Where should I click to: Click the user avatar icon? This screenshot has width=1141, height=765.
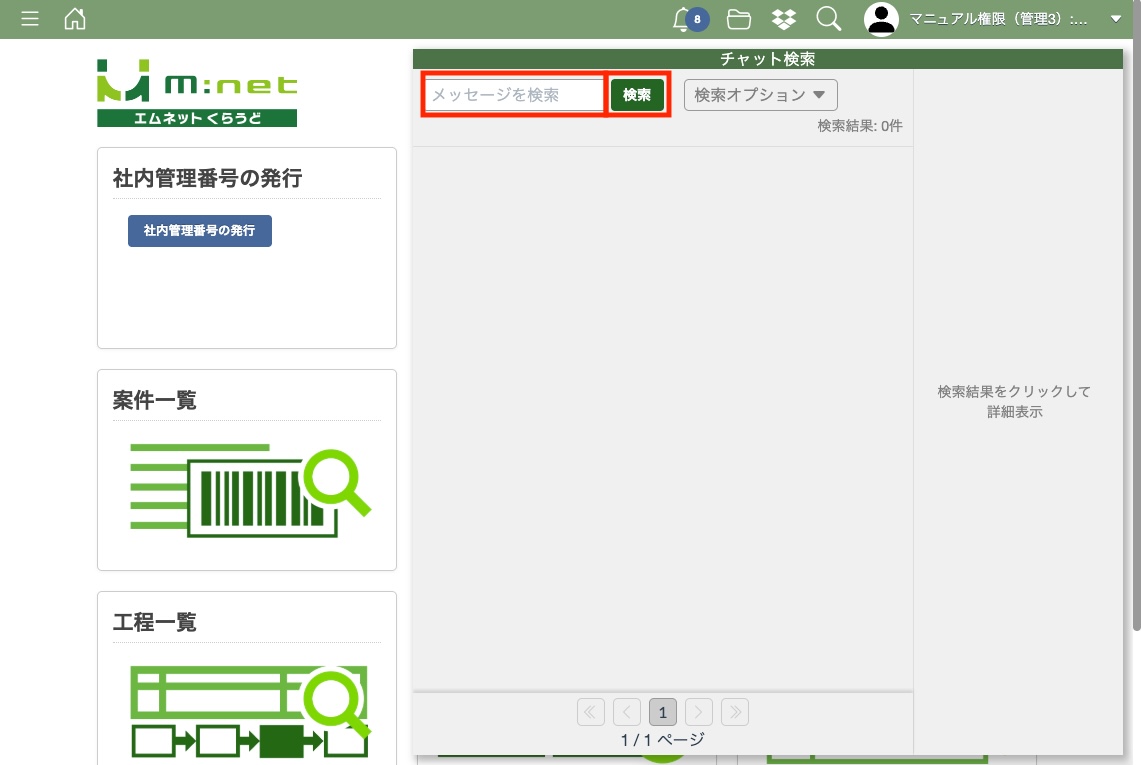click(881, 19)
